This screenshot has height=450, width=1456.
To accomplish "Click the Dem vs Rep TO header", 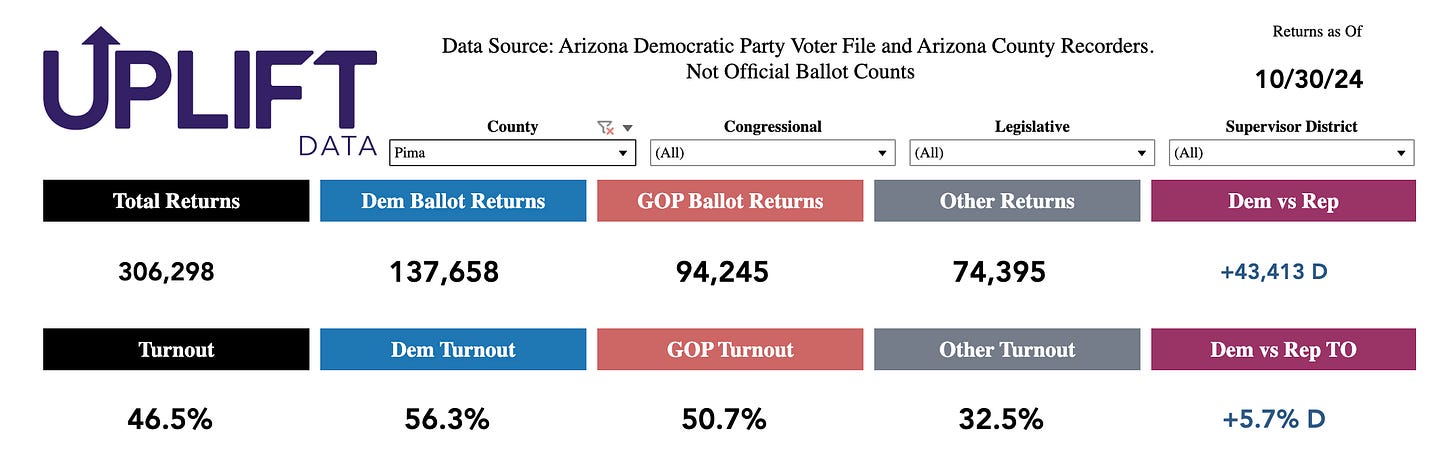I will [1283, 350].
